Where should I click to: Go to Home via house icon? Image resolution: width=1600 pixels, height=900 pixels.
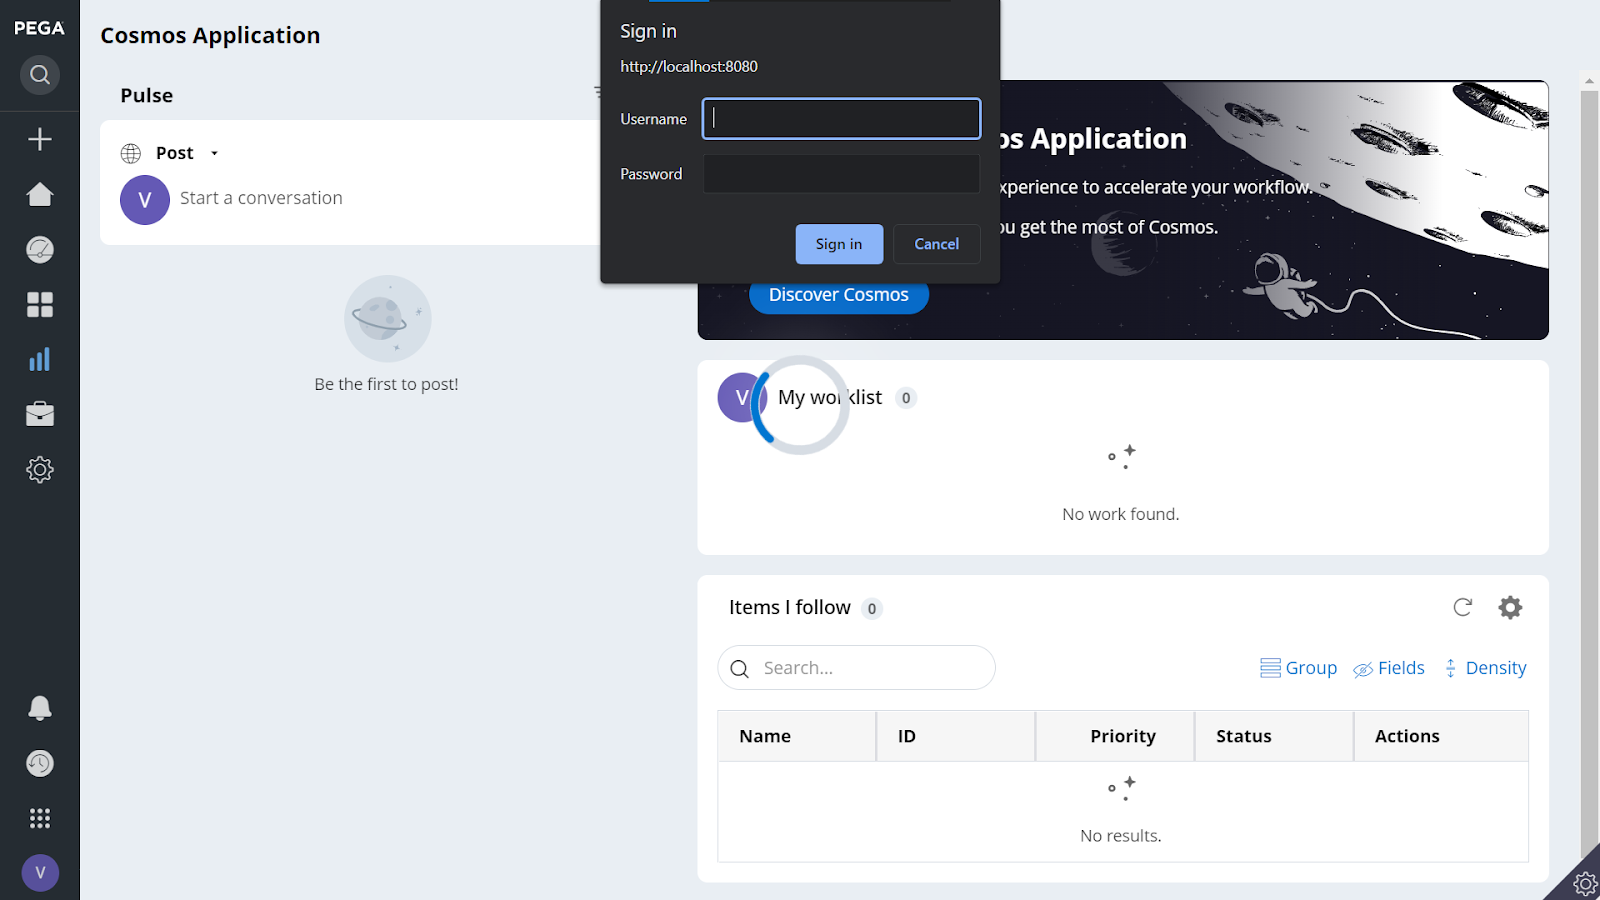tap(40, 194)
